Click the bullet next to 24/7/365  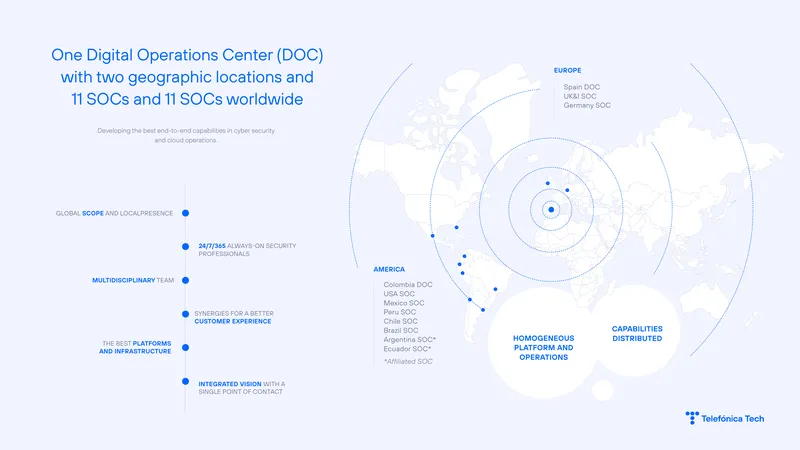(x=186, y=246)
